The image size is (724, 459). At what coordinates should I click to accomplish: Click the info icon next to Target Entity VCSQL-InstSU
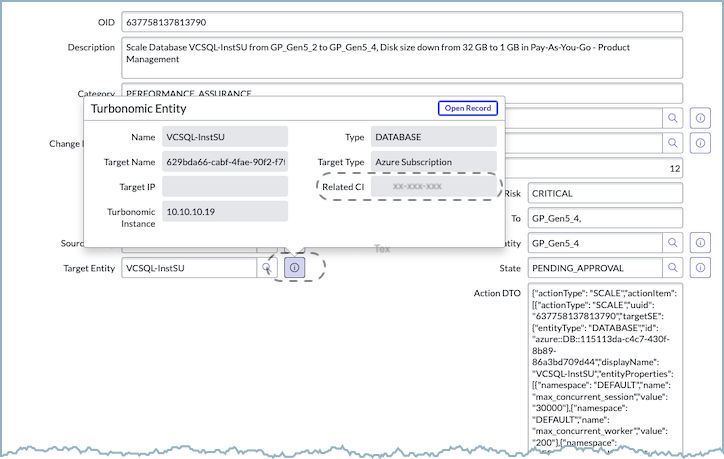(295, 268)
